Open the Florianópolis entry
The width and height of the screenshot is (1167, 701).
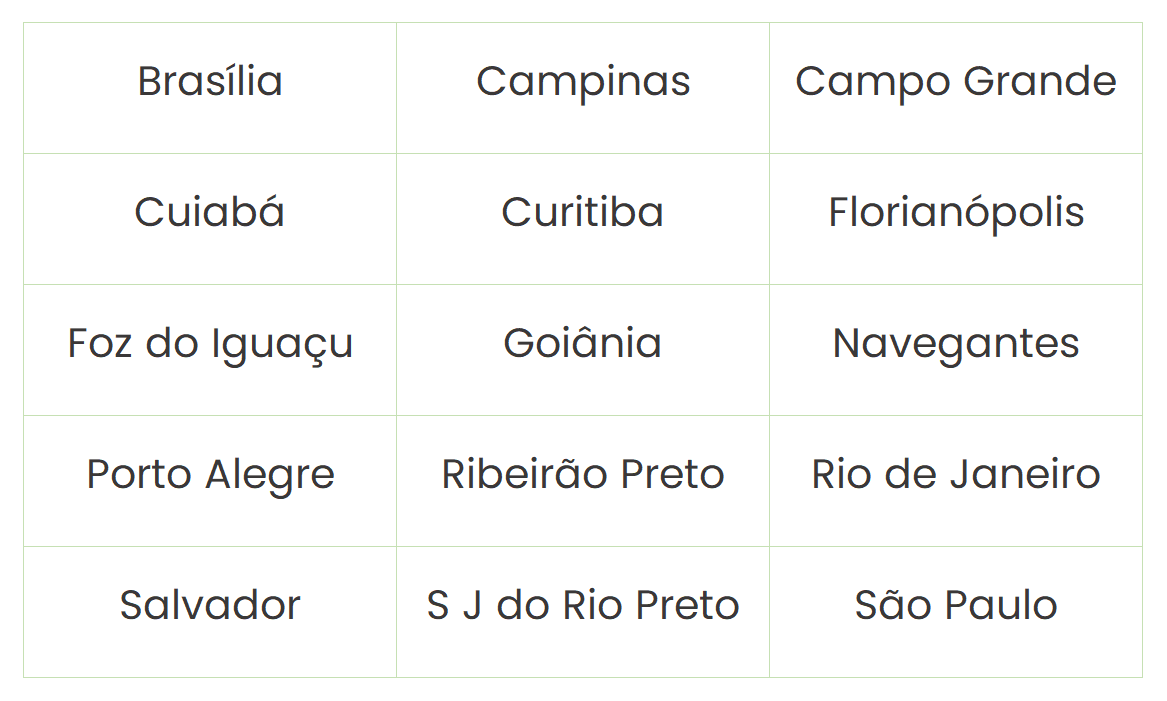pyautogui.click(x=955, y=212)
